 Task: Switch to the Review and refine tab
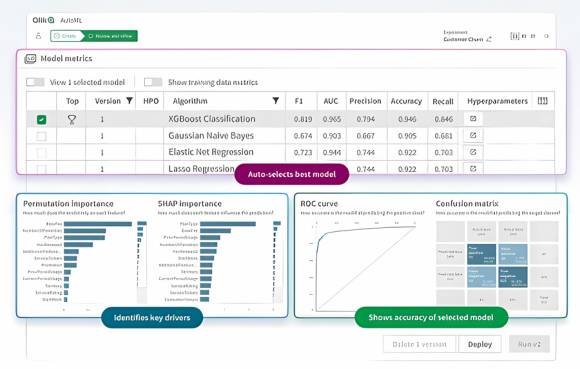pos(110,36)
